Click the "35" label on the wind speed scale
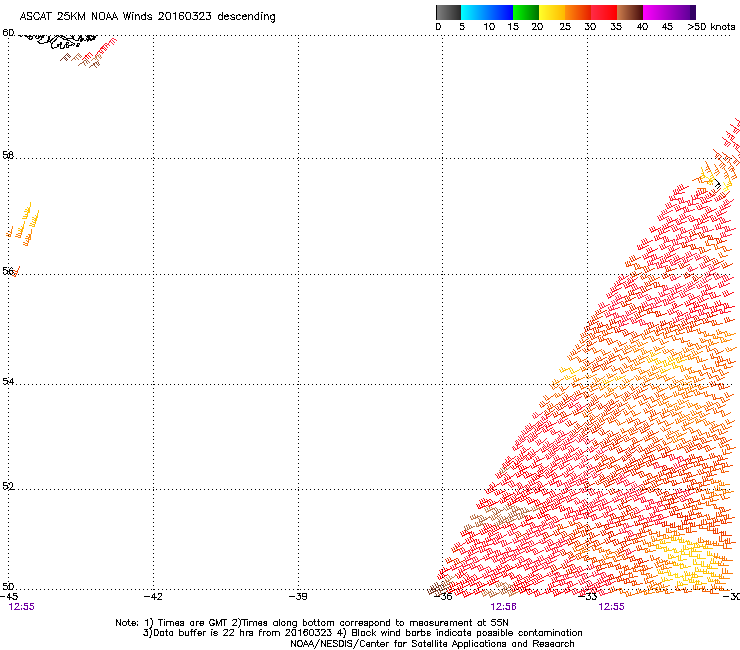Screen dimensions: 740x650 coord(616,27)
